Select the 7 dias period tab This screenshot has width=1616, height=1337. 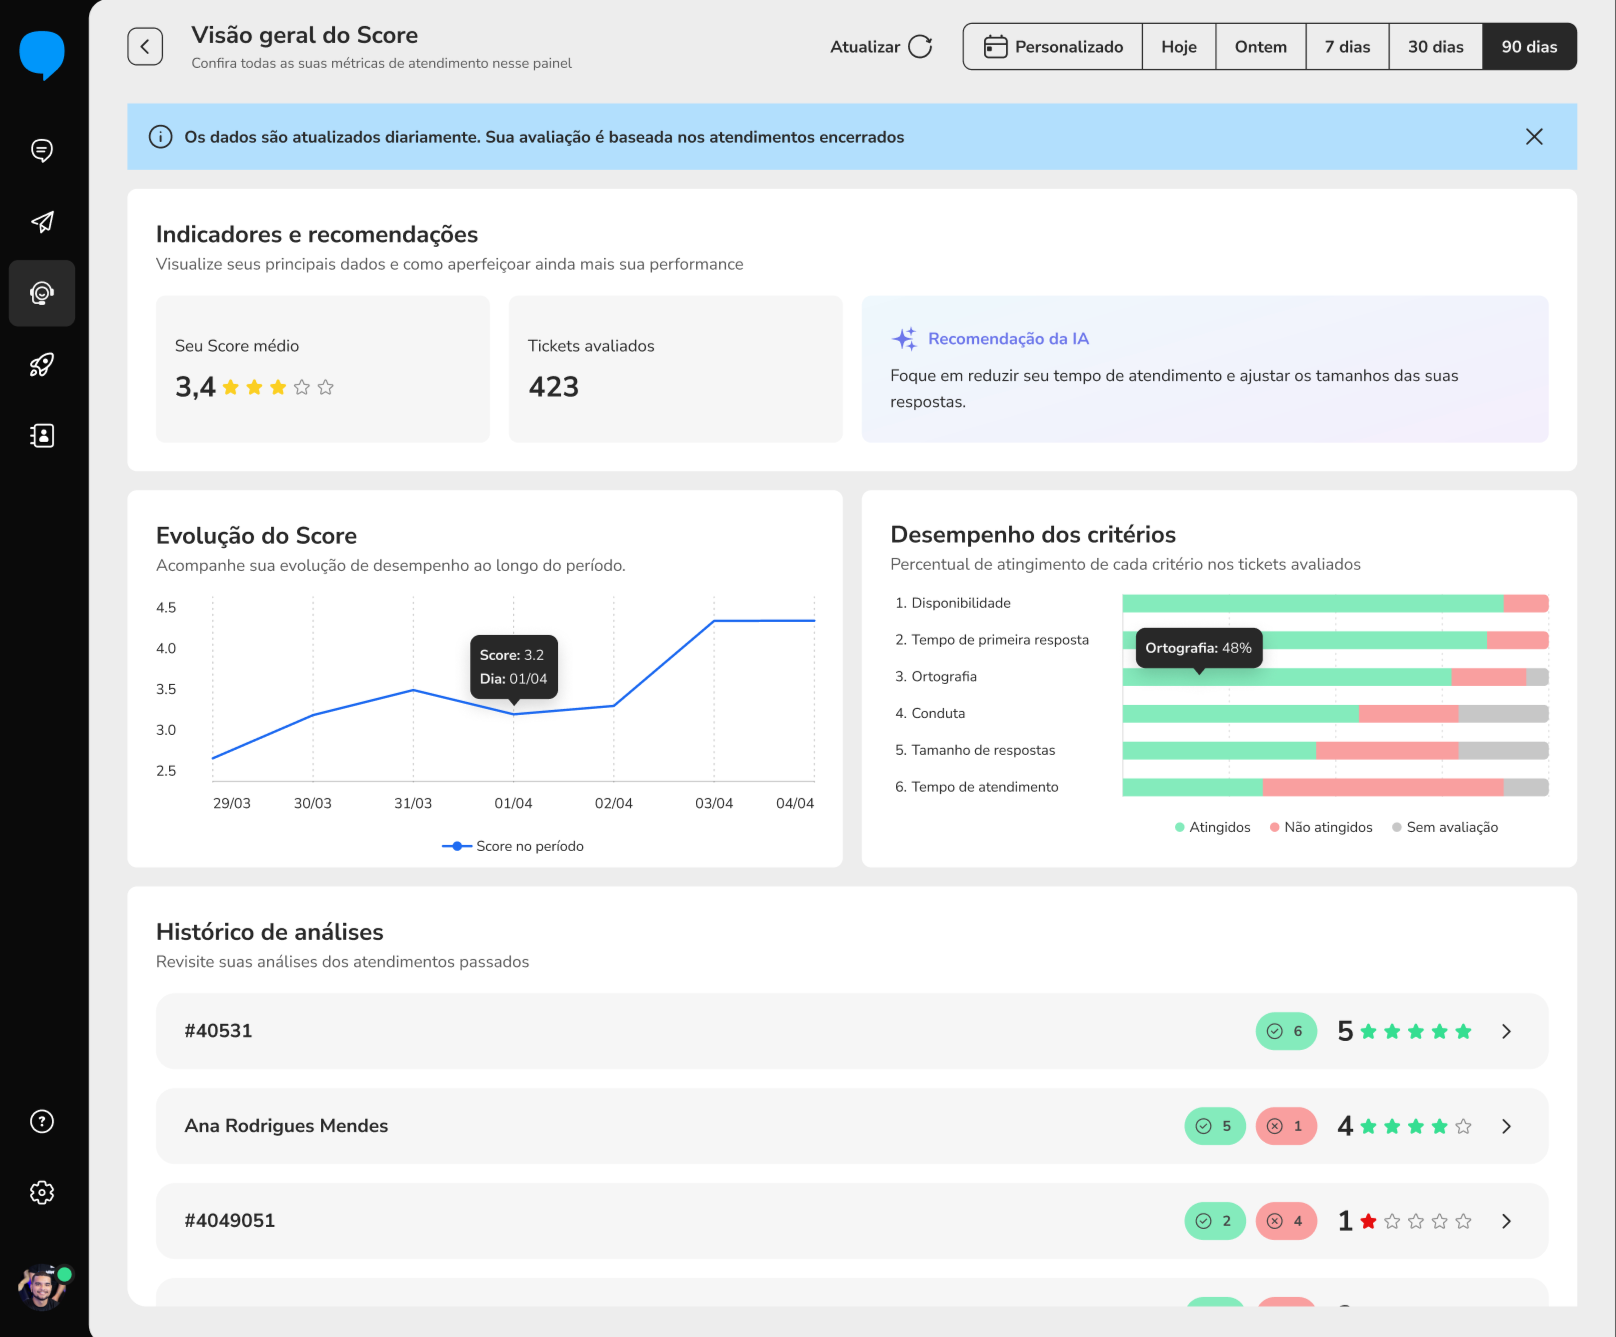(1348, 47)
